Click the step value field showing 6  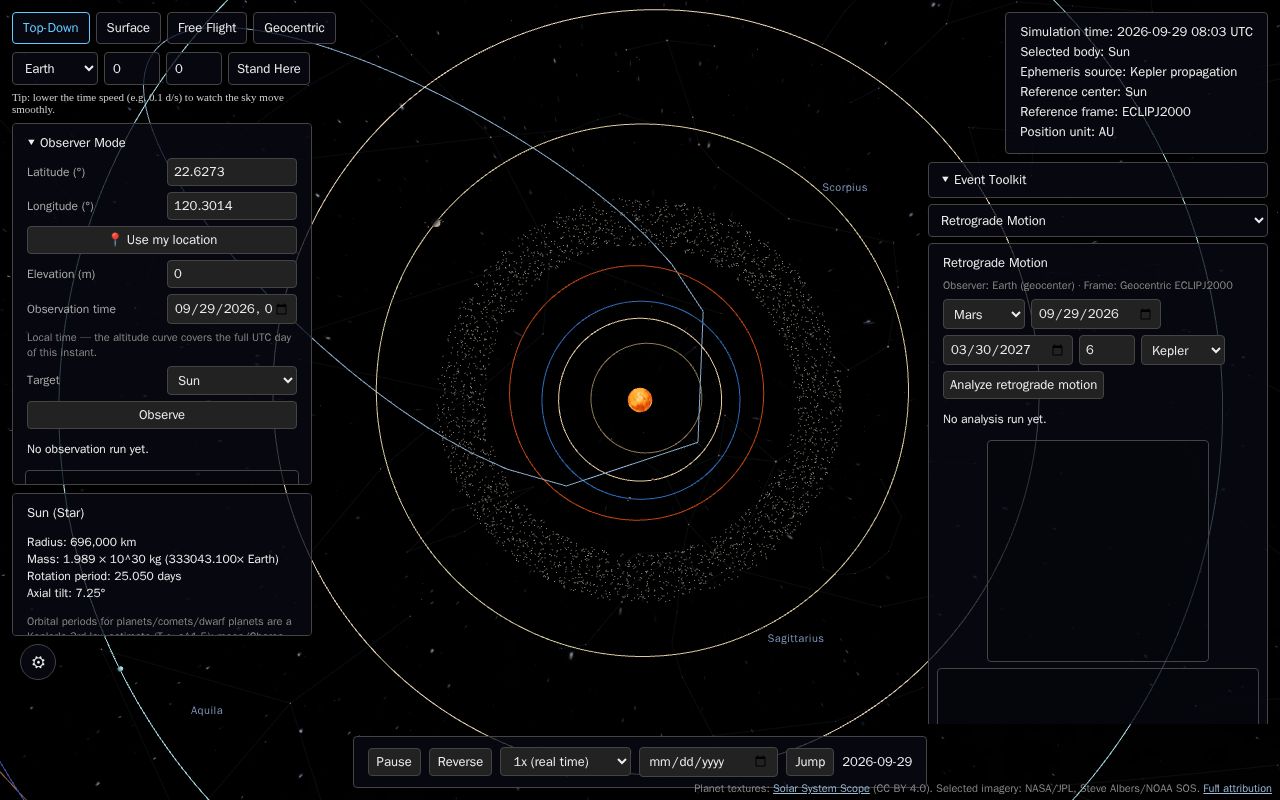click(1107, 350)
